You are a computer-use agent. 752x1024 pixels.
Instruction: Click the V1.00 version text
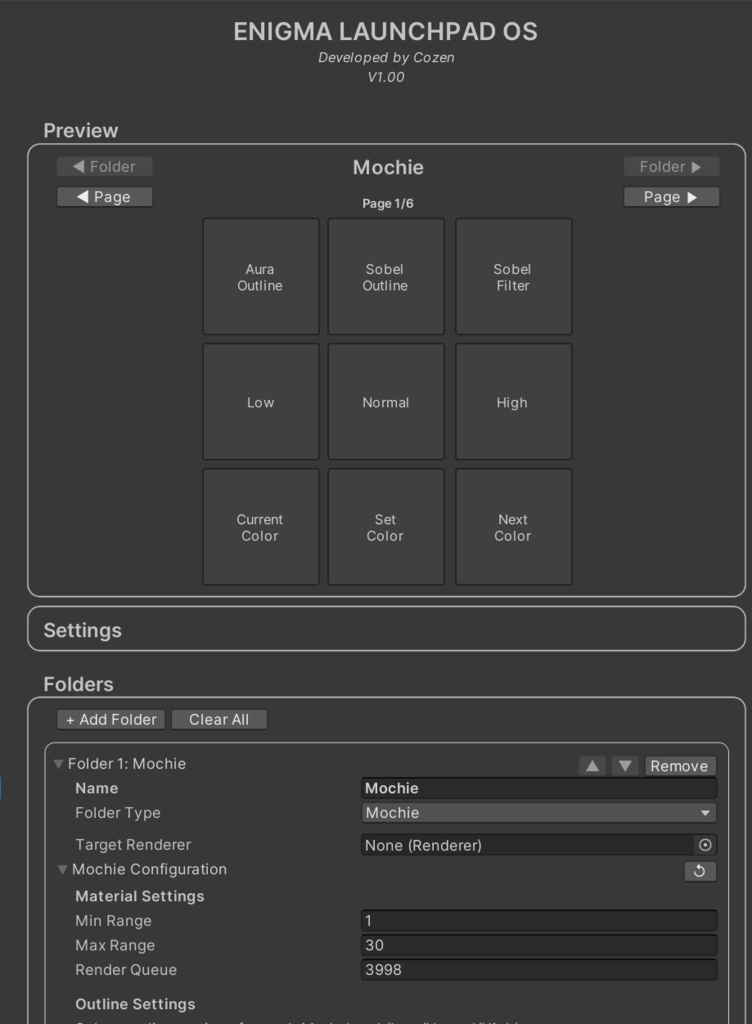pos(386,77)
